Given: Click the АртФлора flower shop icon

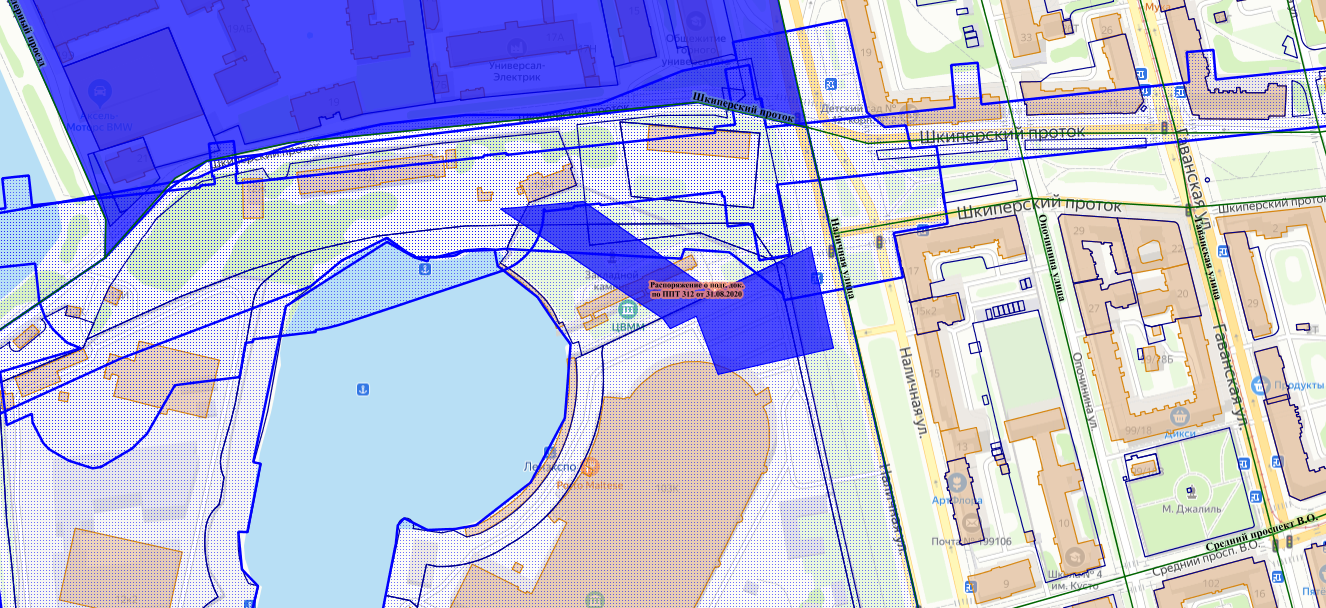Looking at the screenshot, I should pos(957,482).
